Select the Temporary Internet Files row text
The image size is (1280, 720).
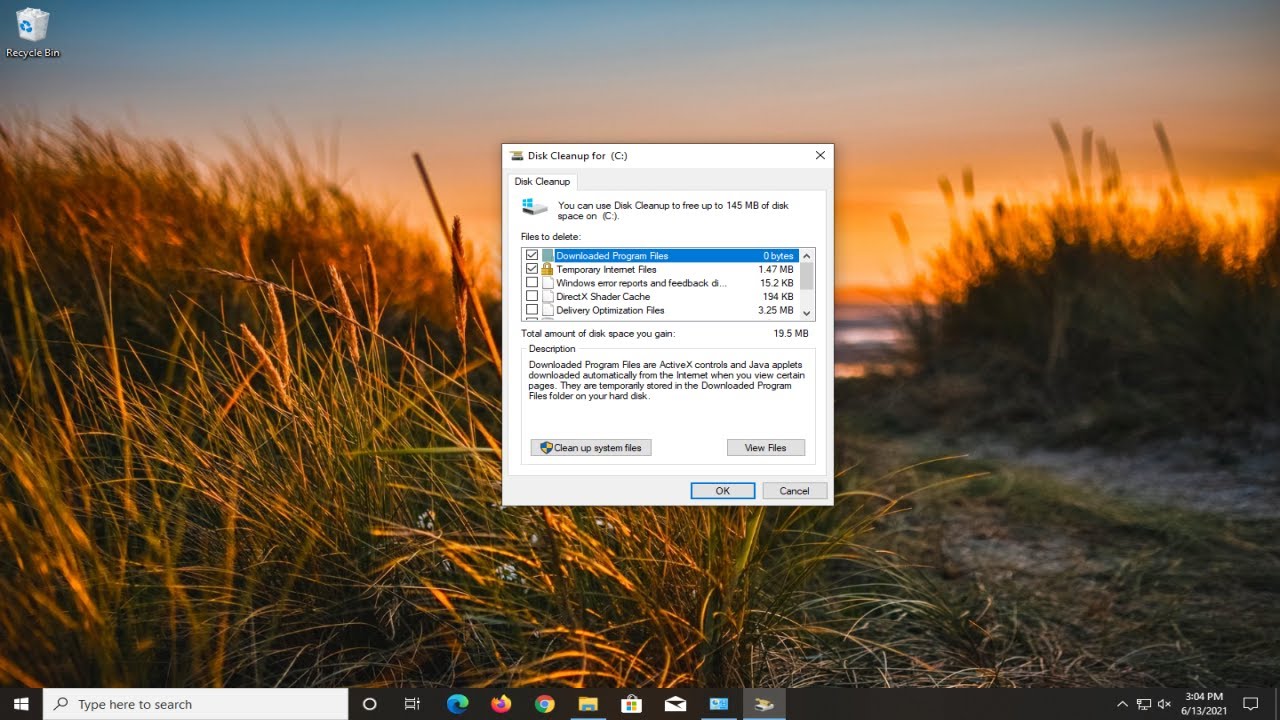[606, 270]
